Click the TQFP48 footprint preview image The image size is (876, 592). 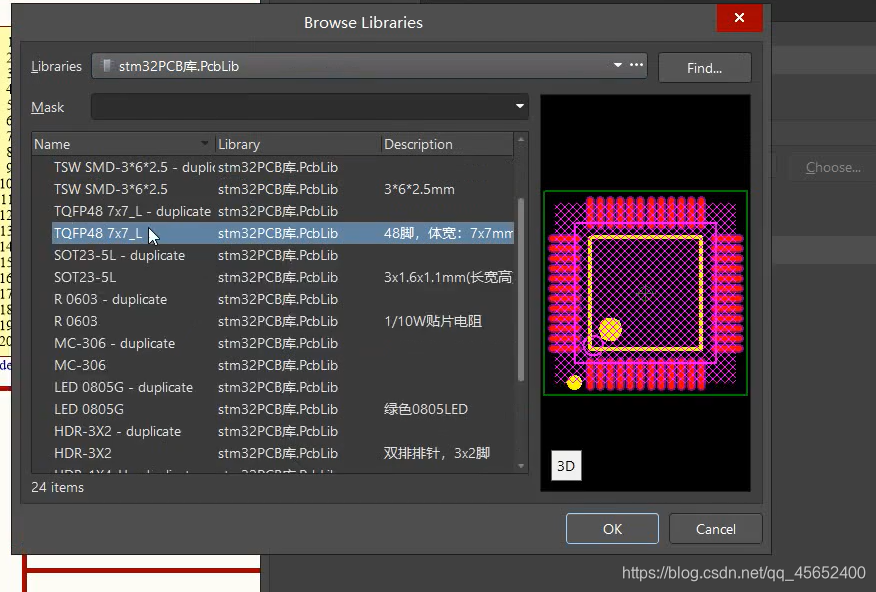pos(645,292)
